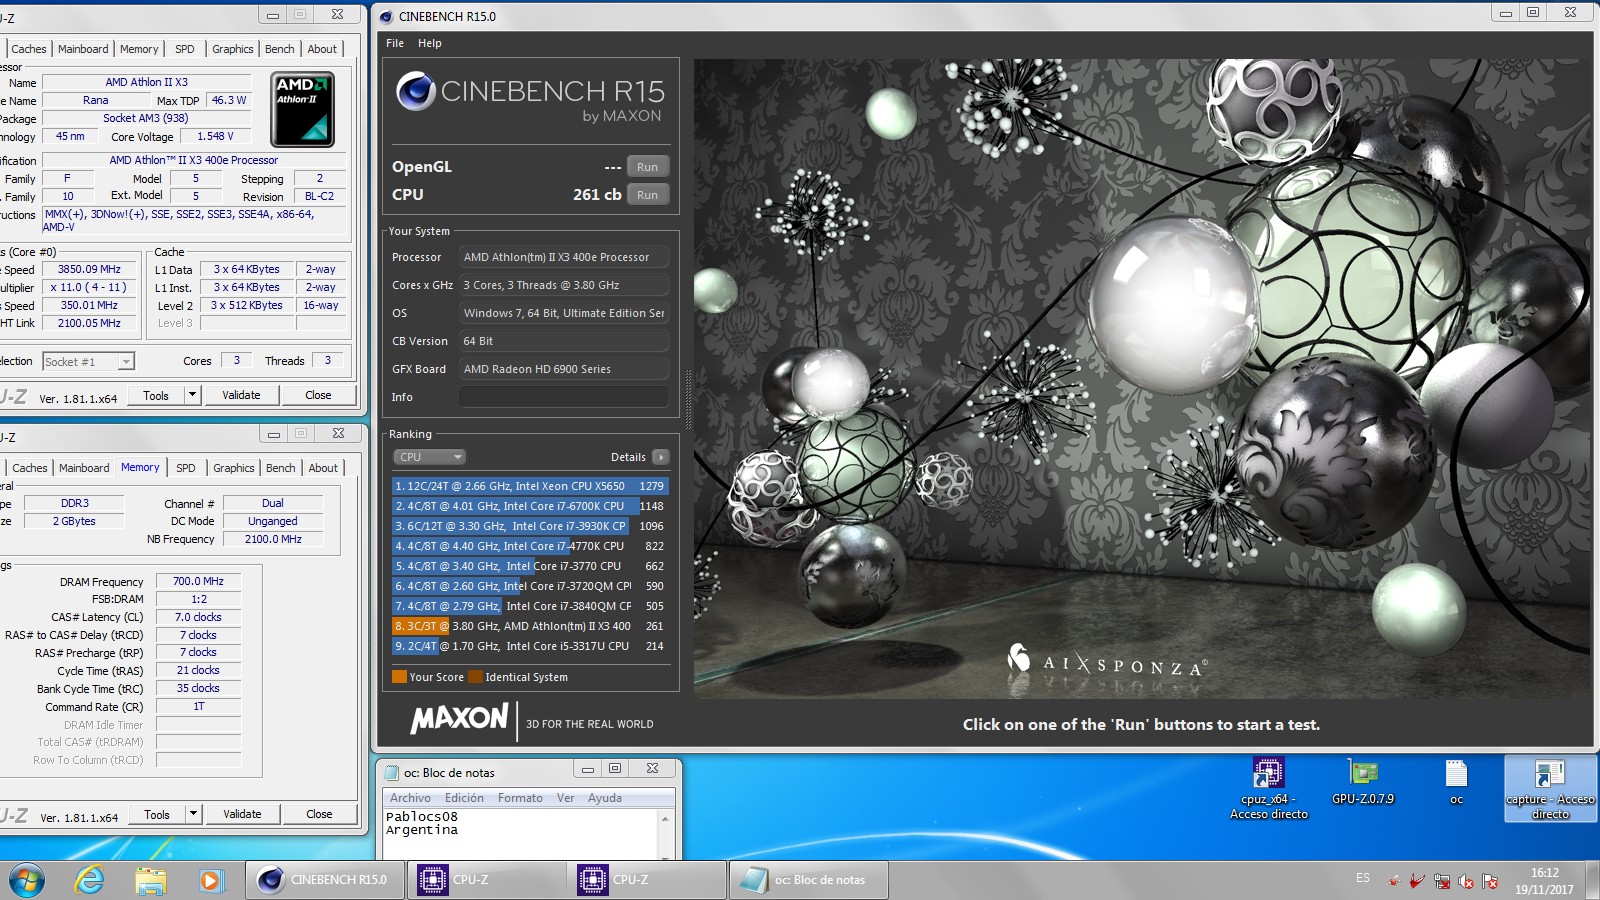Open the File menu in Cinebench

click(x=395, y=43)
